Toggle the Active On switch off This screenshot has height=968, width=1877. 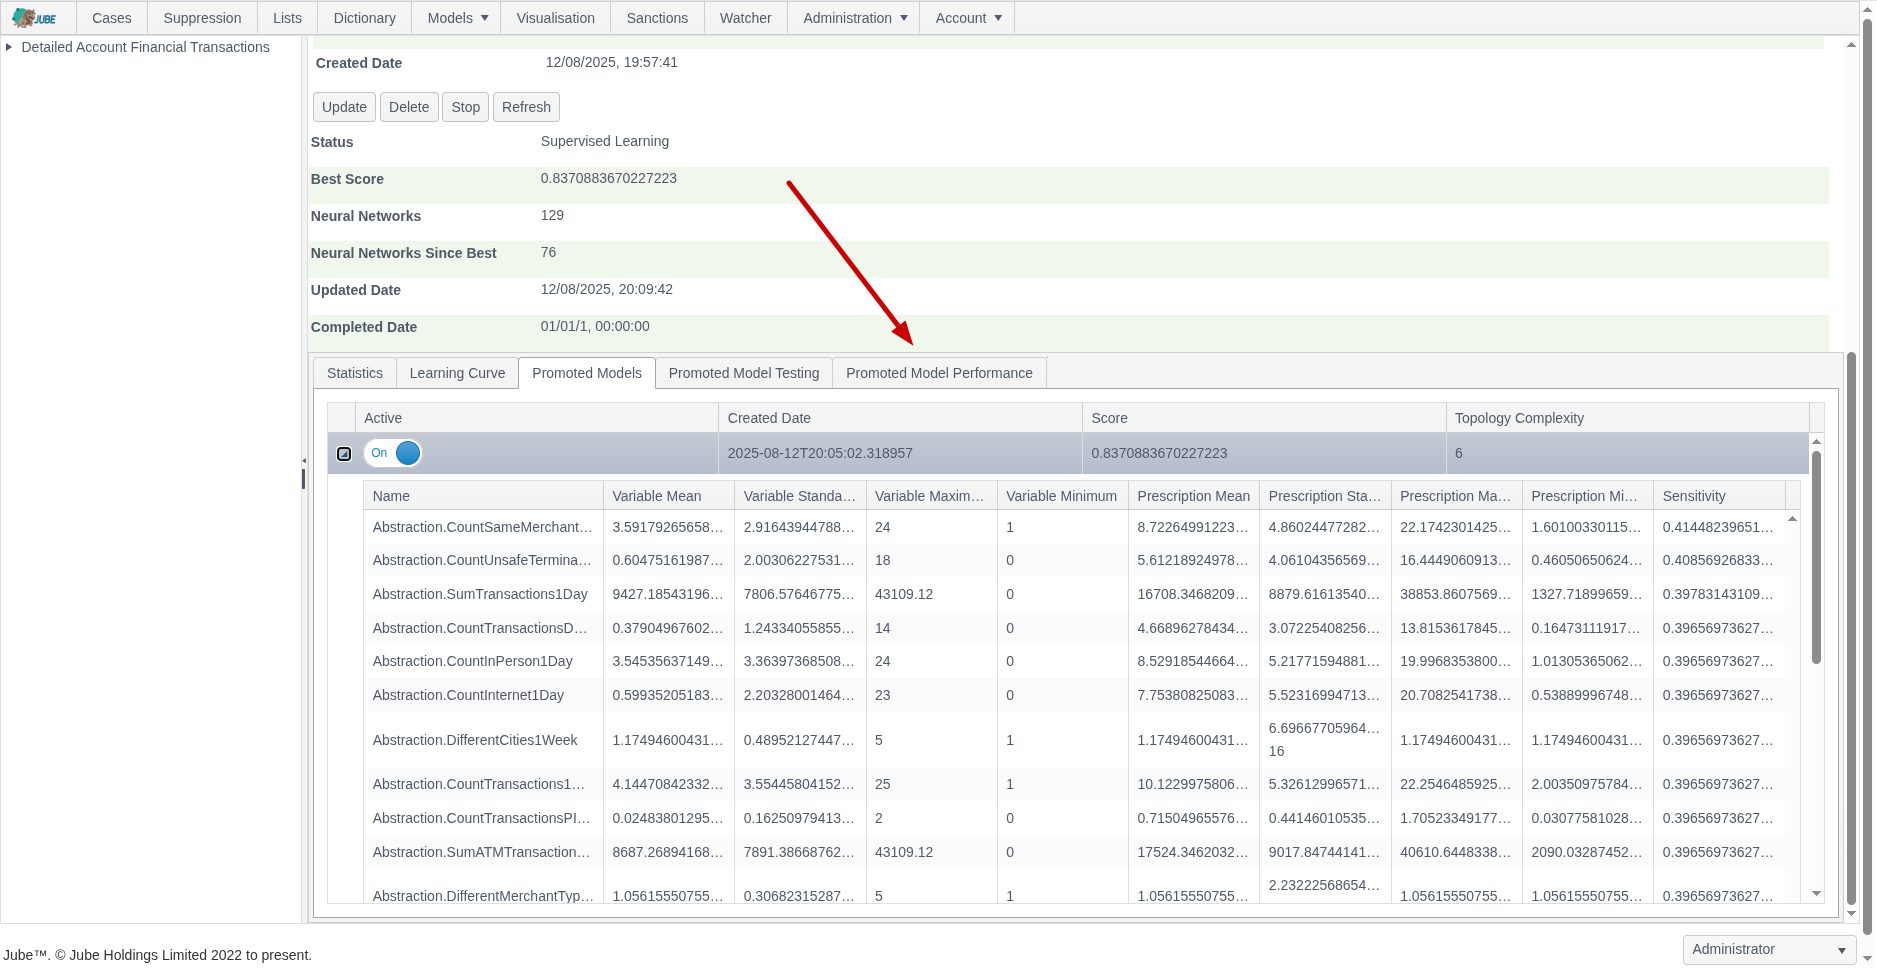click(x=393, y=453)
